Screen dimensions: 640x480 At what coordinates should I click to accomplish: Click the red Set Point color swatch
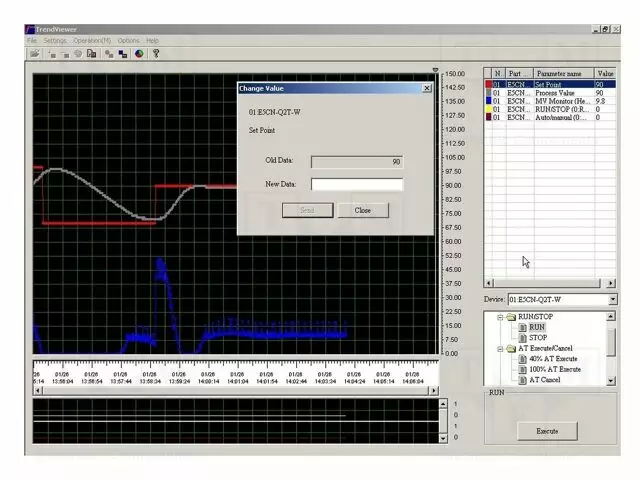pyautogui.click(x=488, y=85)
